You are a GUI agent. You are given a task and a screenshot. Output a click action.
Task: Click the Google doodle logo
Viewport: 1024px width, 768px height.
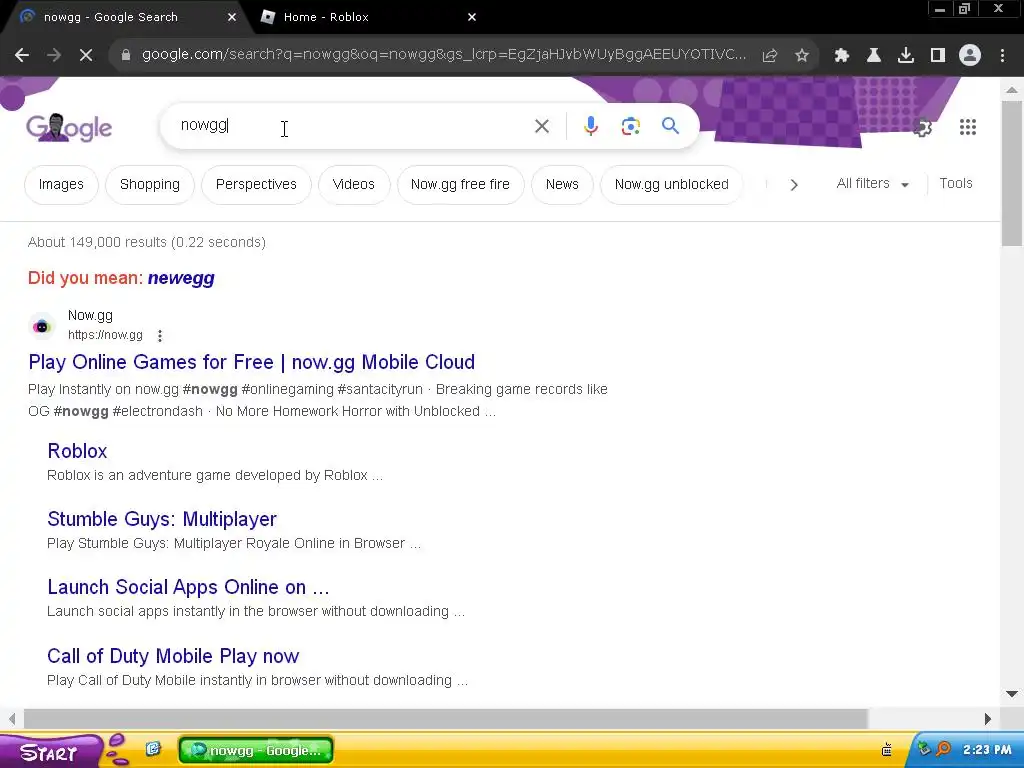(69, 127)
